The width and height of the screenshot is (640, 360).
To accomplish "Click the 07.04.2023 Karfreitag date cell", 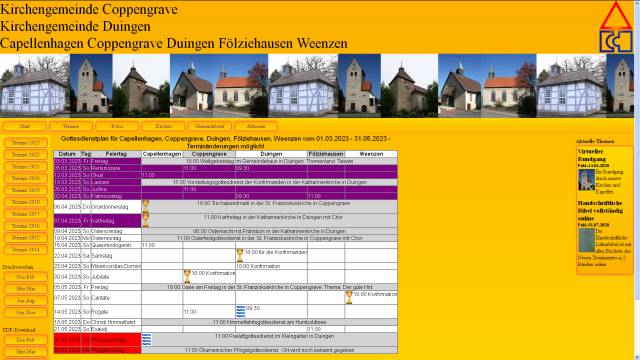I will pyautogui.click(x=67, y=221).
